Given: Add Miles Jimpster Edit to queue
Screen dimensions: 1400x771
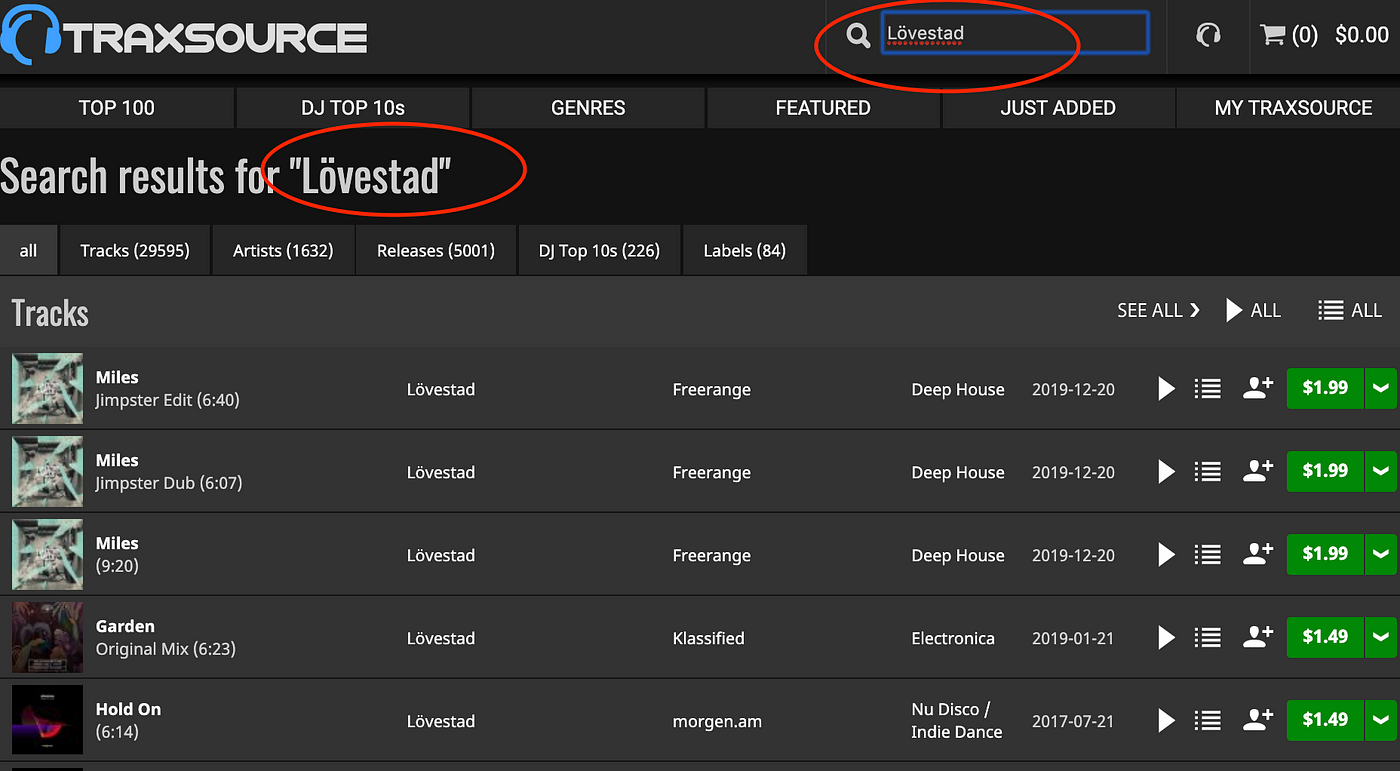Looking at the screenshot, I should (1208, 388).
